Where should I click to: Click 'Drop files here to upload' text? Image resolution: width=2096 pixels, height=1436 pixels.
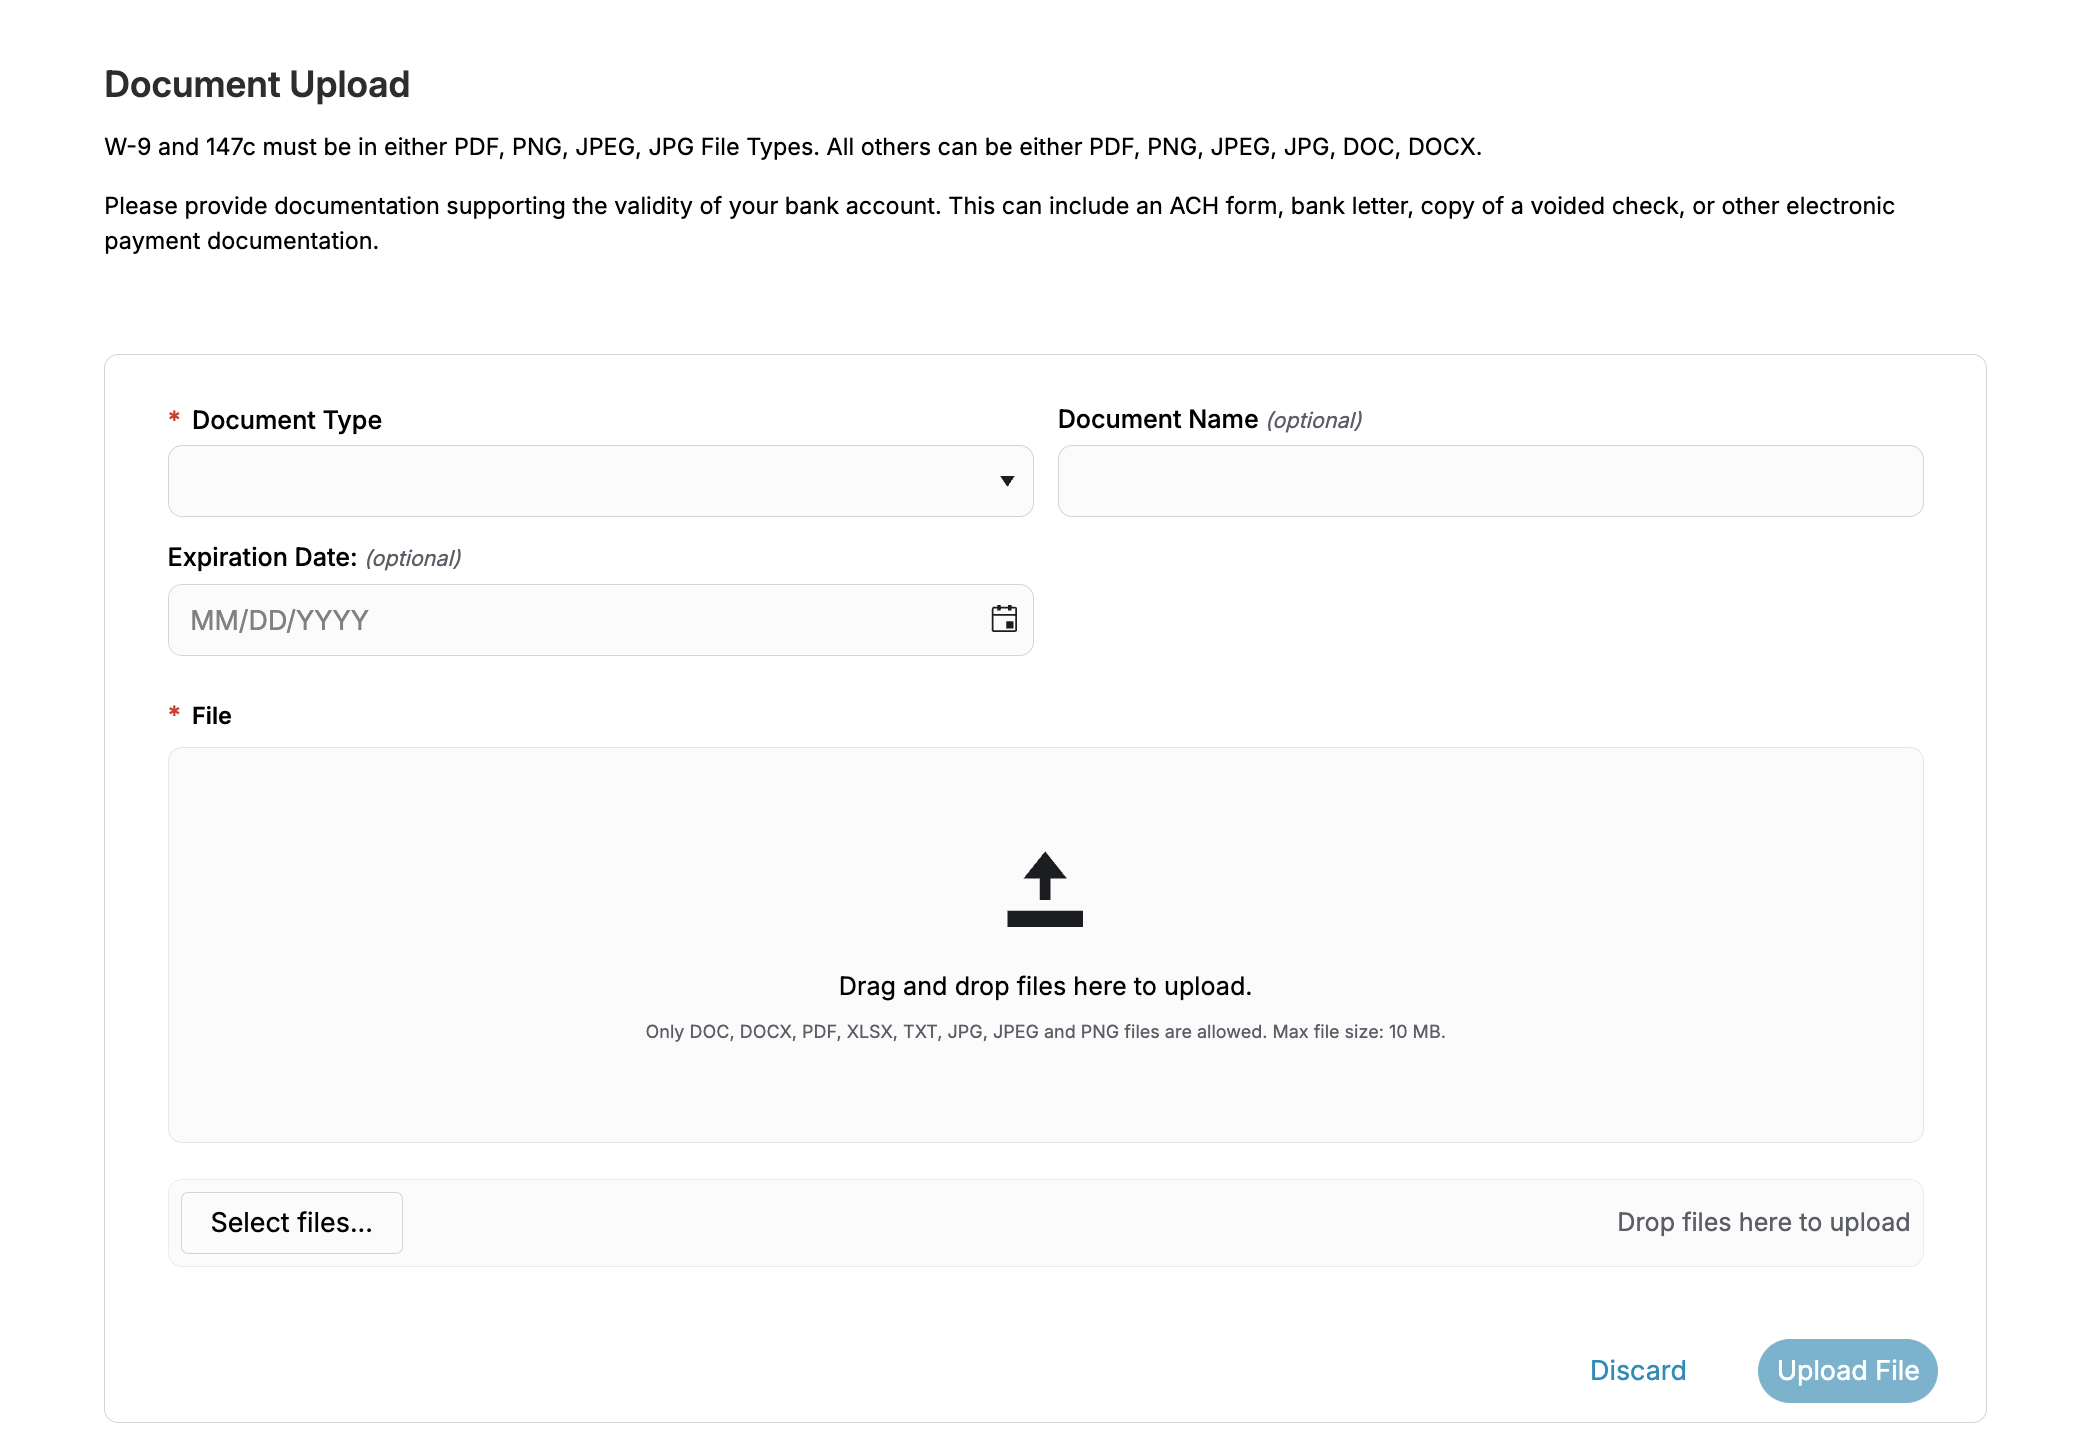(x=1763, y=1222)
